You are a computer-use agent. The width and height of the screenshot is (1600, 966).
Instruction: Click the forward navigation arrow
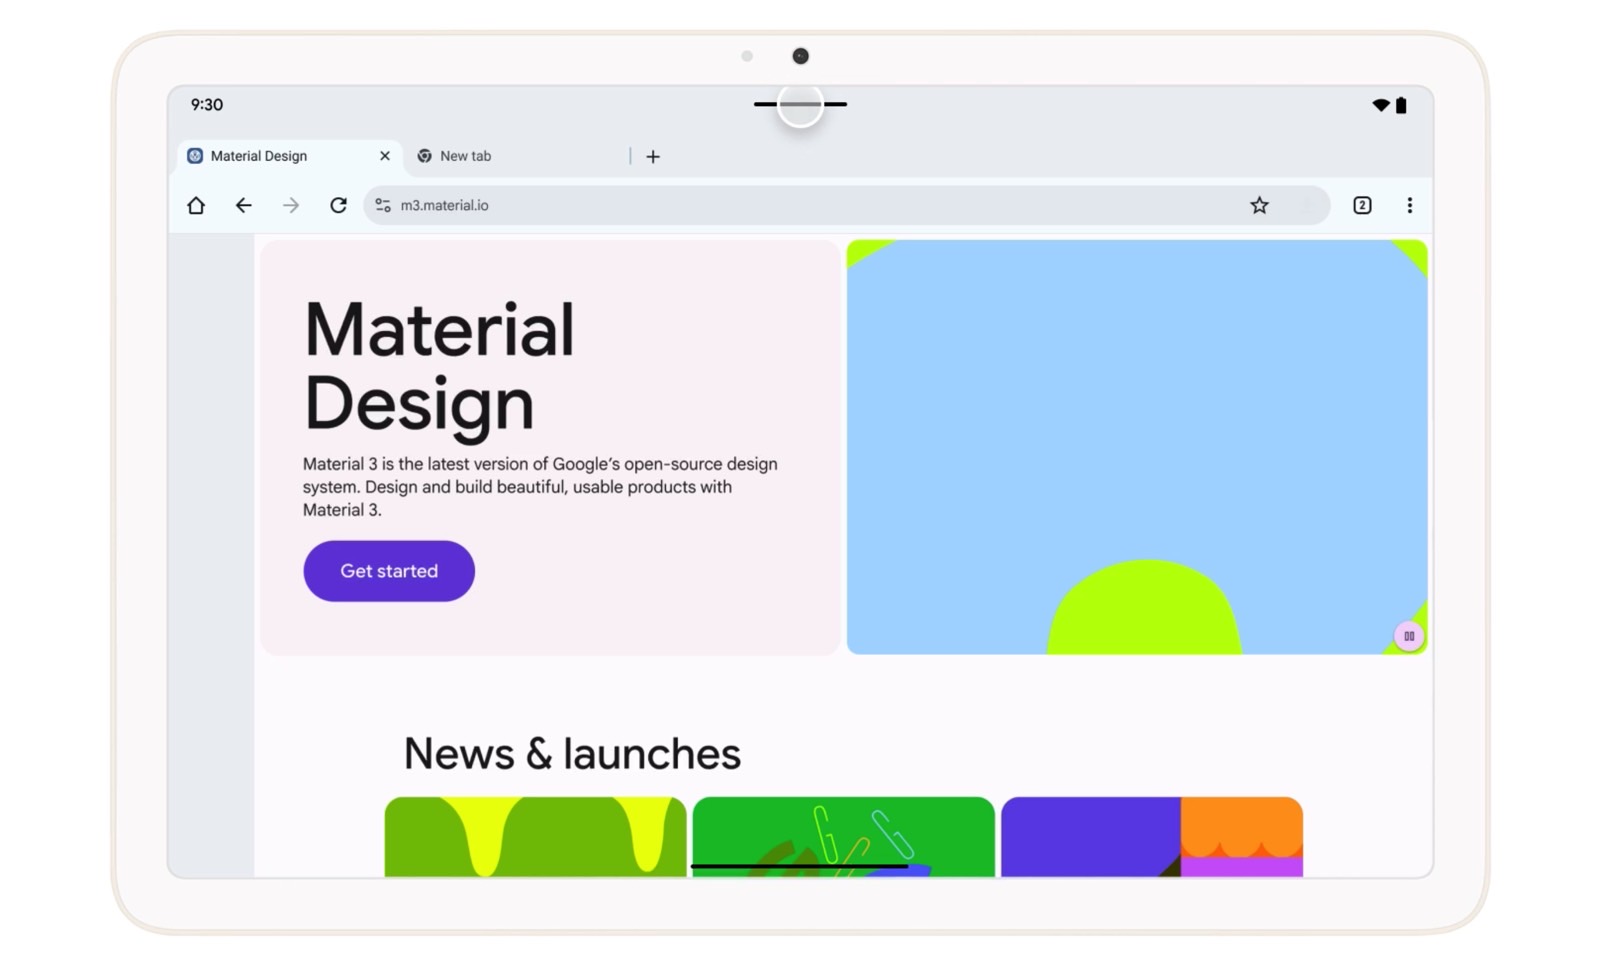point(291,205)
